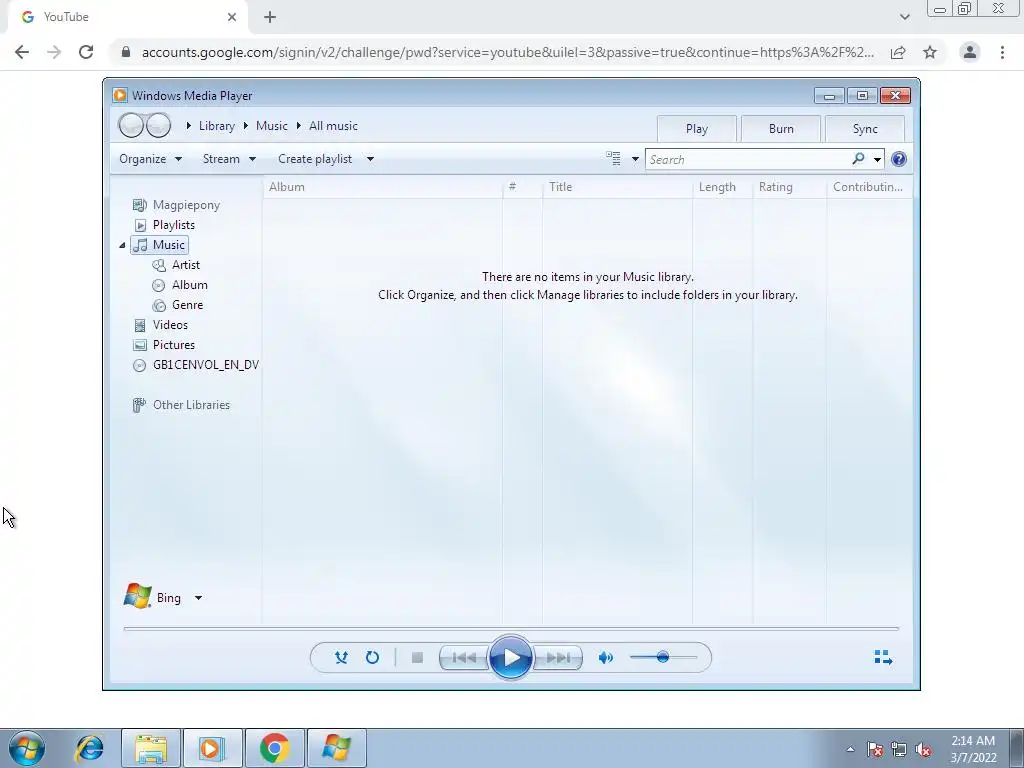Open the Chrome three-dot menu
Image resolution: width=1024 pixels, height=768 pixels.
click(1002, 52)
